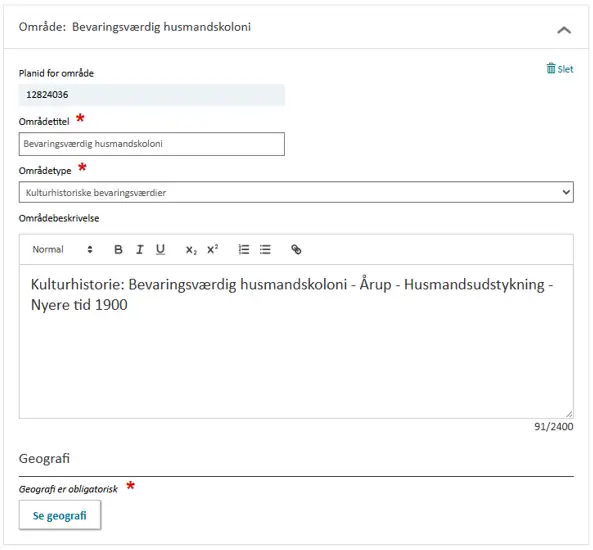593x550 pixels.
Task: Apply superscript formatting
Action: point(212,250)
